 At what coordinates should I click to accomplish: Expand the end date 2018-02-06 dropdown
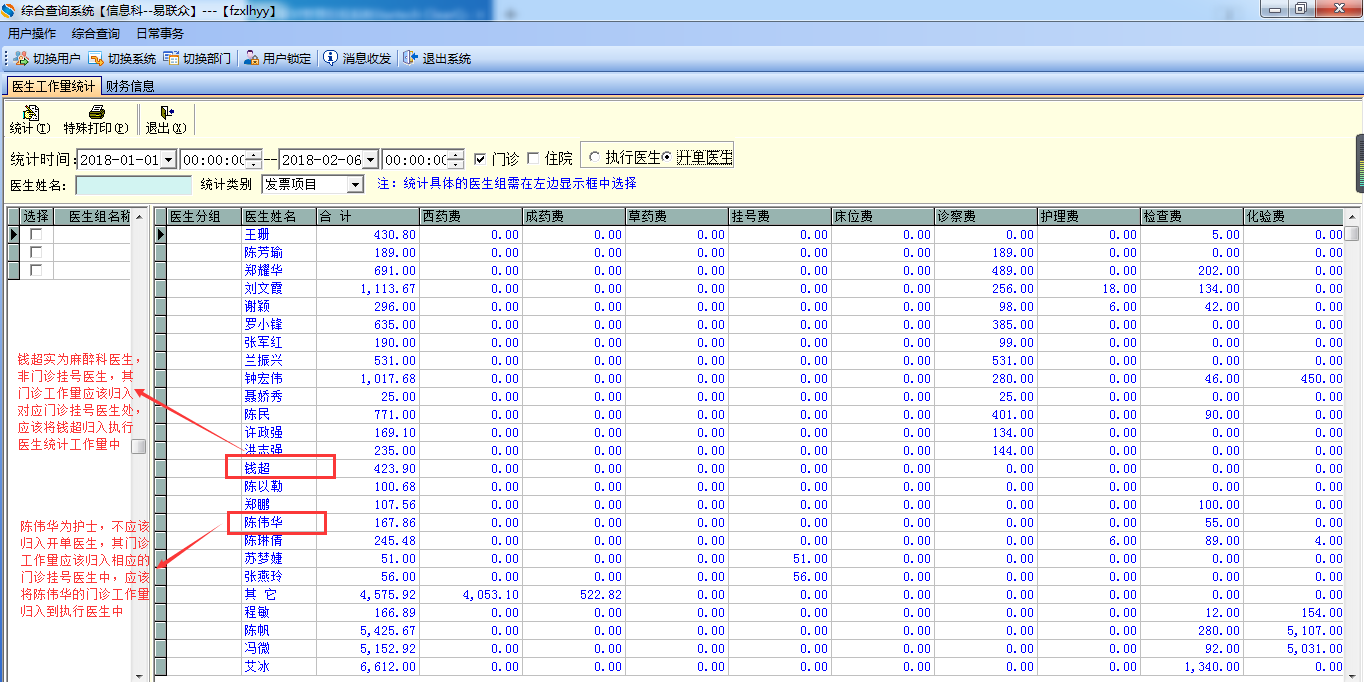370,160
